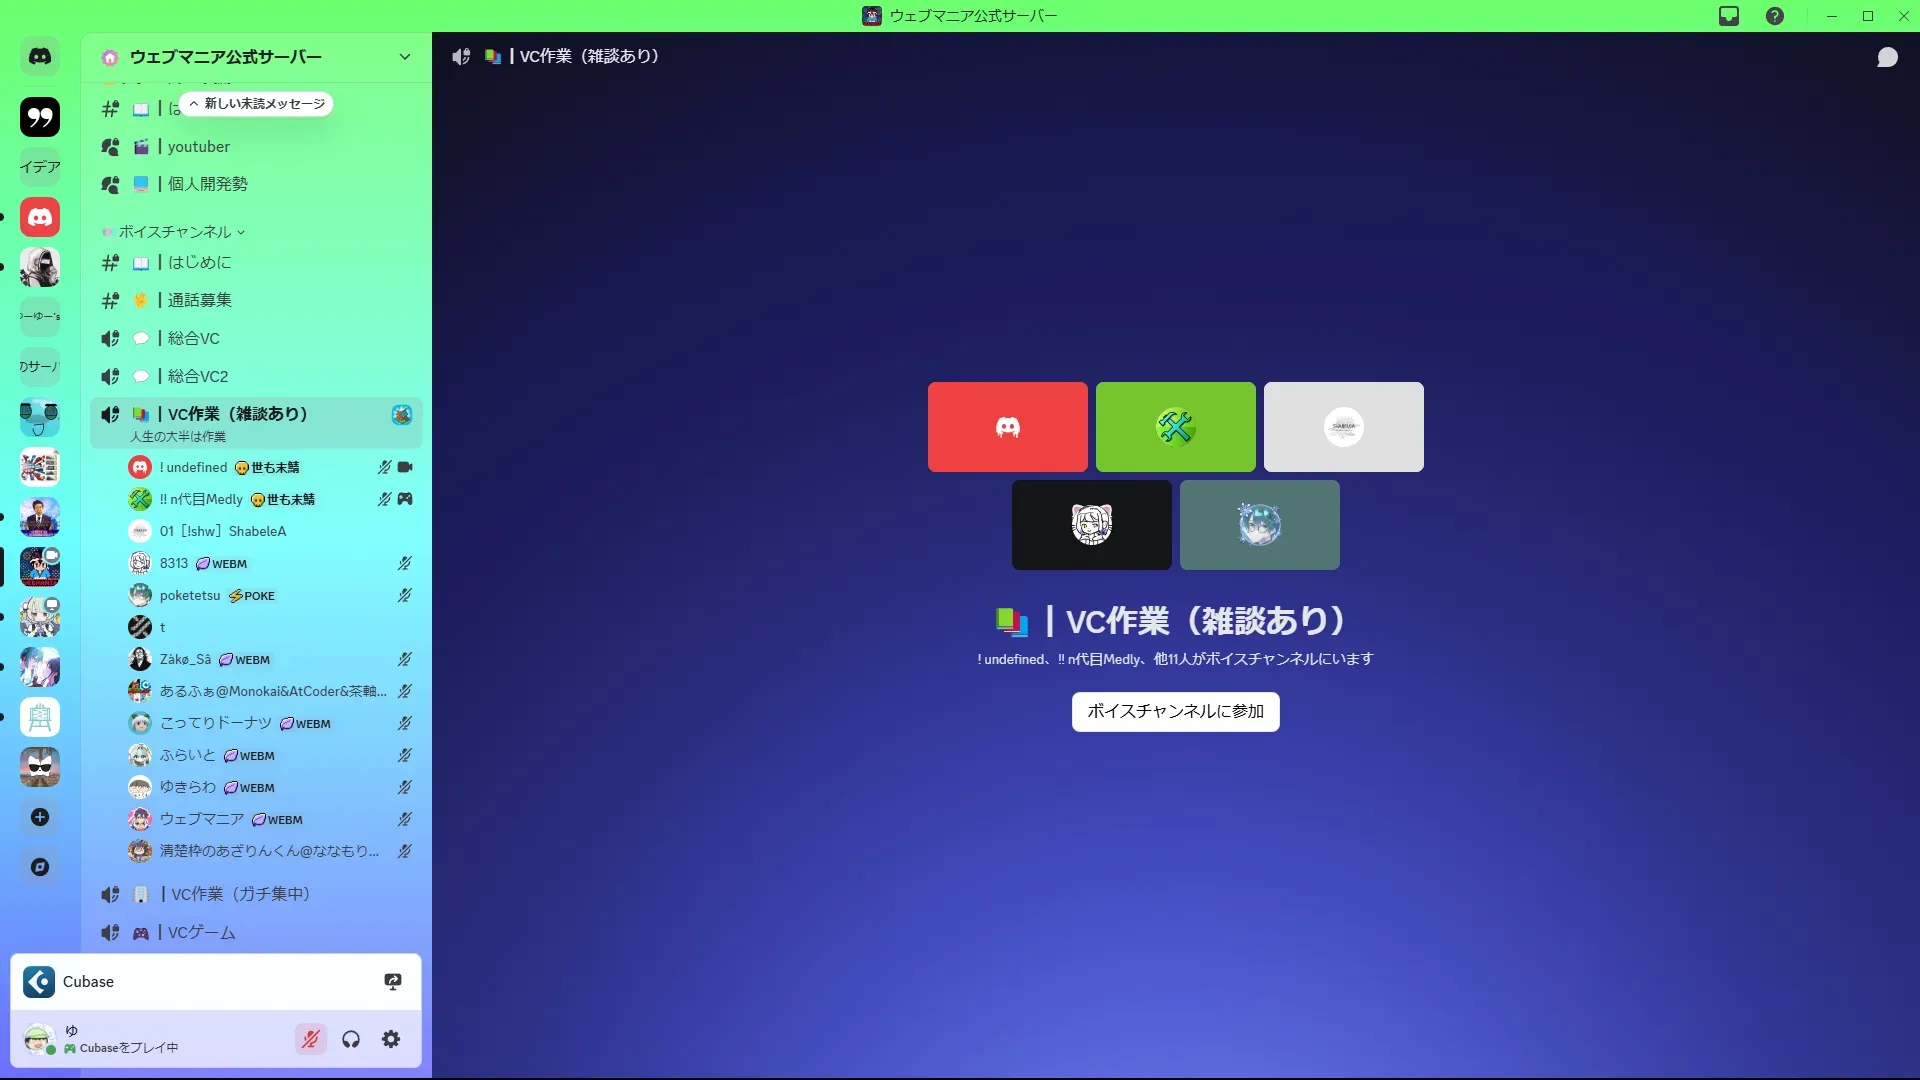Viewport: 1920px width, 1080px height.
Task: Select the 総合VC2 voice channel
Action: click(198, 376)
